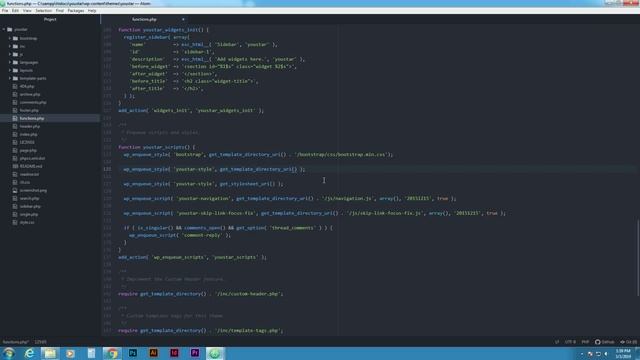Open Illustrator from the taskbar
This screenshot has height=360, width=640.
pyautogui.click(x=153, y=353)
